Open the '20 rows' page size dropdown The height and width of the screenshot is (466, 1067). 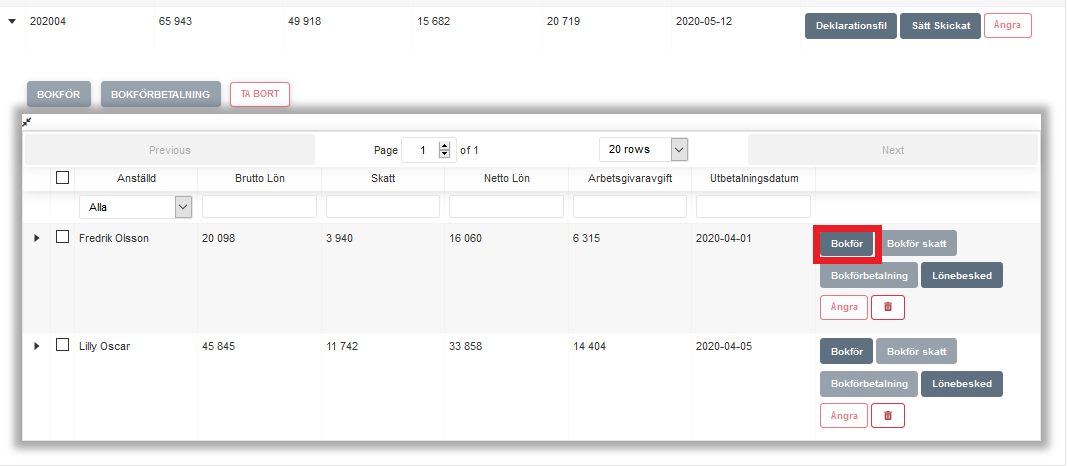[x=644, y=149]
